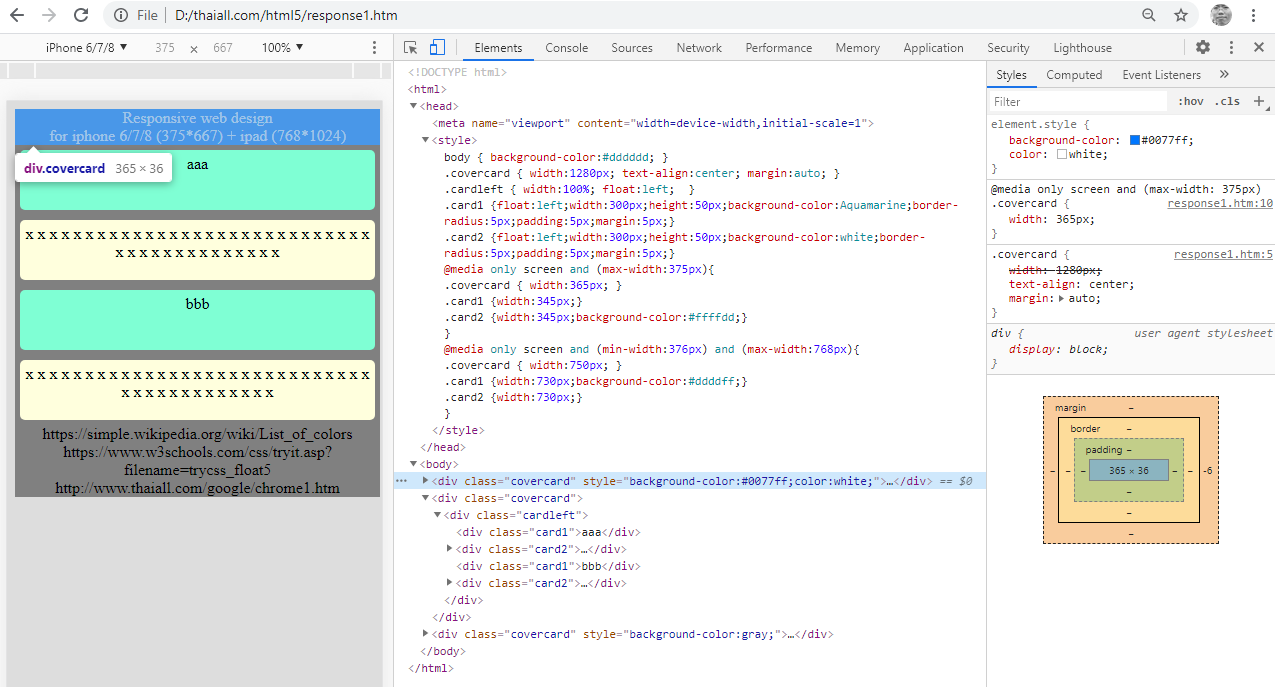The image size is (1275, 687).
Task: Click the #0077ff background color swatch
Action: (x=1135, y=140)
